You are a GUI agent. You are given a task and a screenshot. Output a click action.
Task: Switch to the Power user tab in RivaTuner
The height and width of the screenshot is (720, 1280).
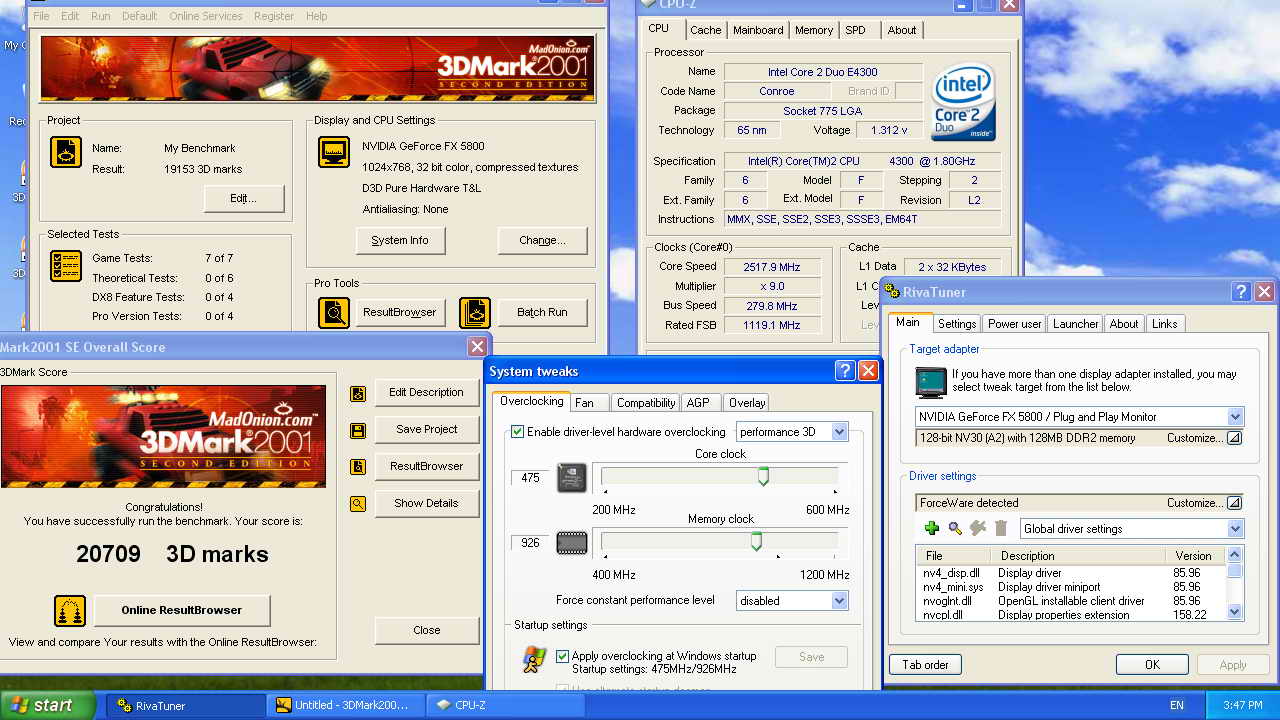(1015, 324)
